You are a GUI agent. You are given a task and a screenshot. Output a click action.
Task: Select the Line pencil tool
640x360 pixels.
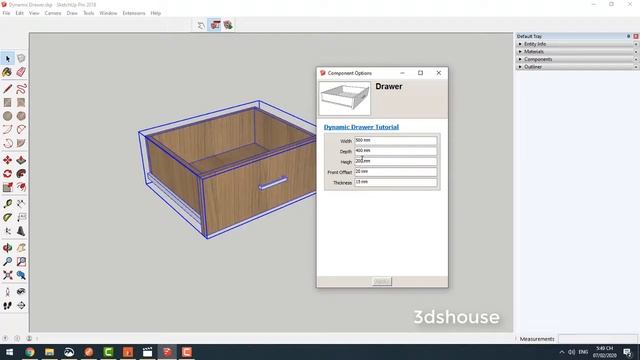coord(8,89)
